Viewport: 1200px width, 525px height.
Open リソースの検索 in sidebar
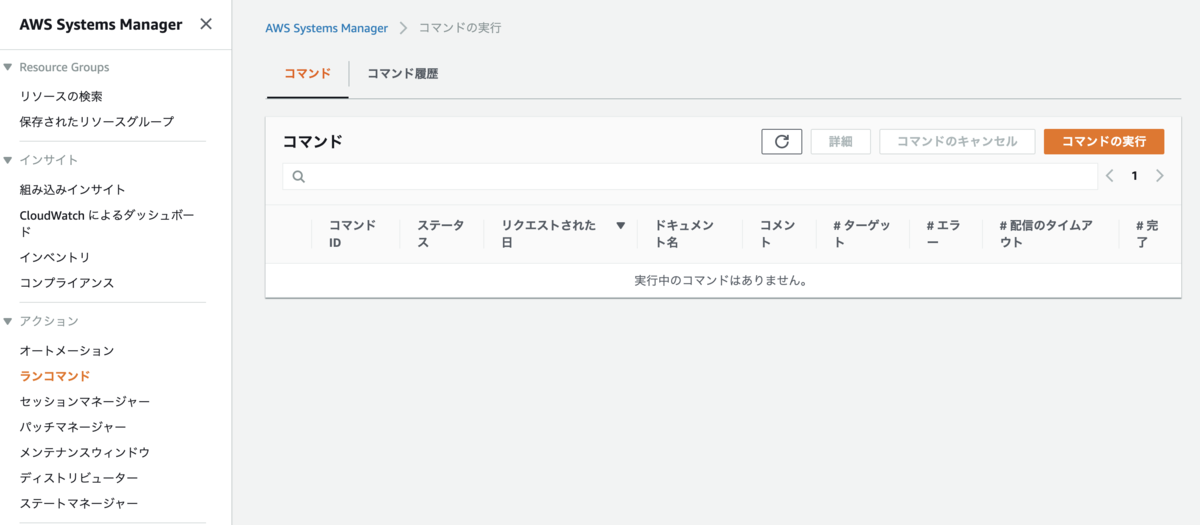61,97
